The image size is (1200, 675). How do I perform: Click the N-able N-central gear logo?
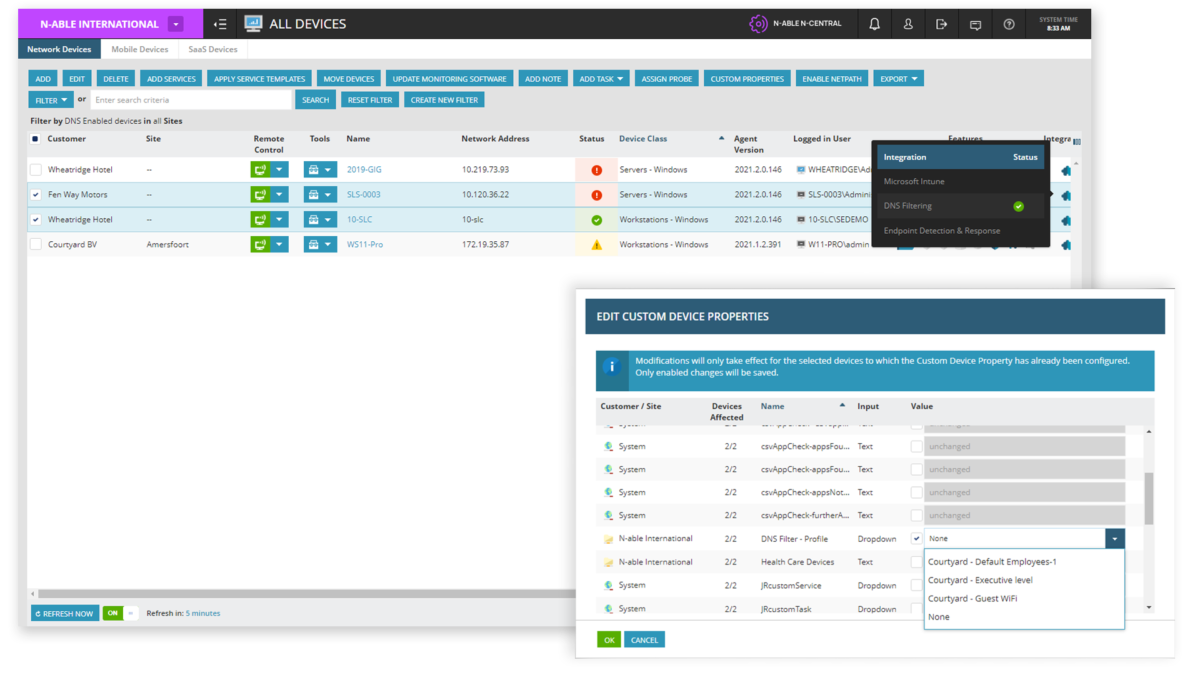tap(759, 24)
